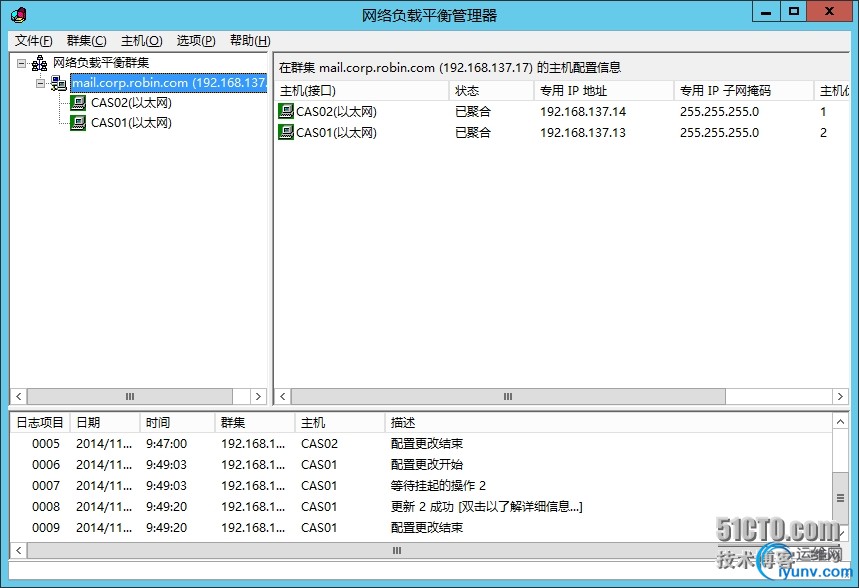This screenshot has height=588, width=859.
Task: Sort by 主机(接口) column header
Action: [362, 90]
